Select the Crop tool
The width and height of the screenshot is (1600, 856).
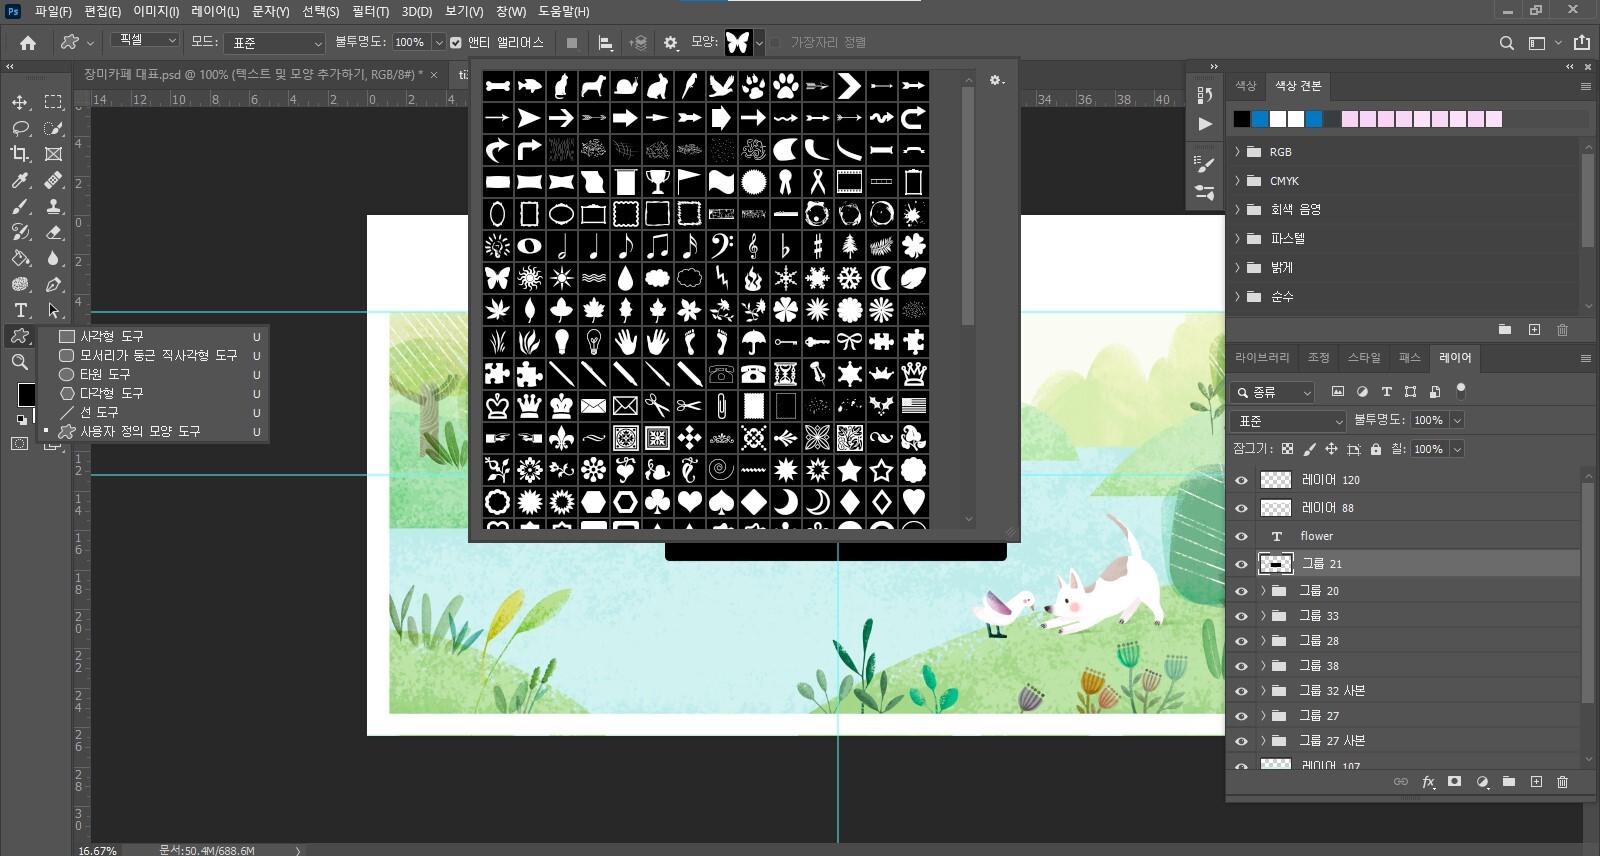pyautogui.click(x=19, y=154)
